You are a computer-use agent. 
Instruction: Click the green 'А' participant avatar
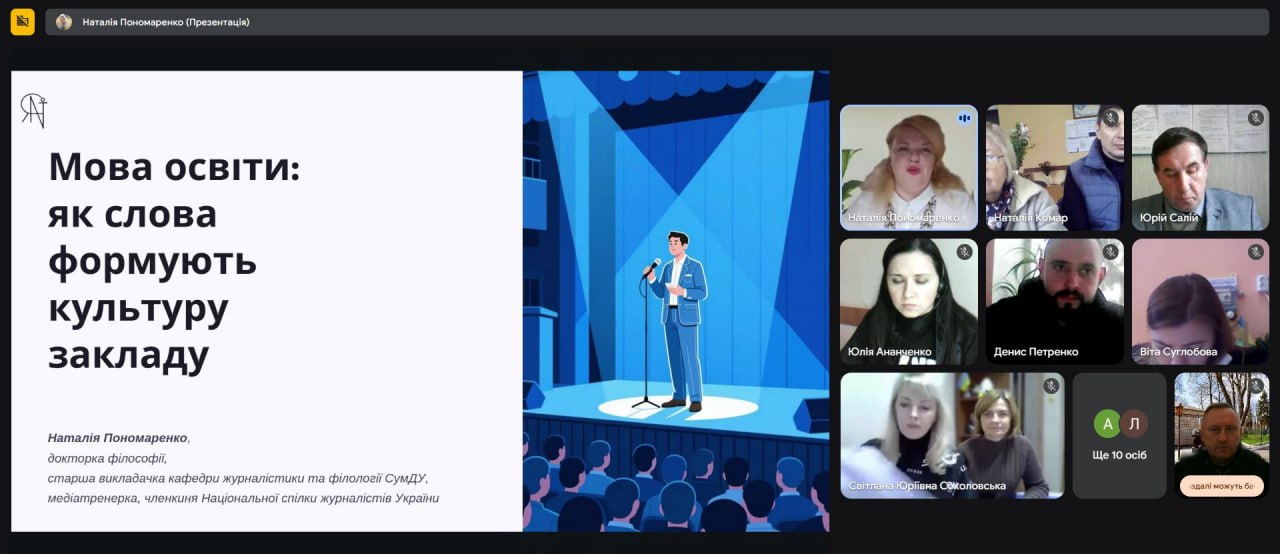(1106, 424)
